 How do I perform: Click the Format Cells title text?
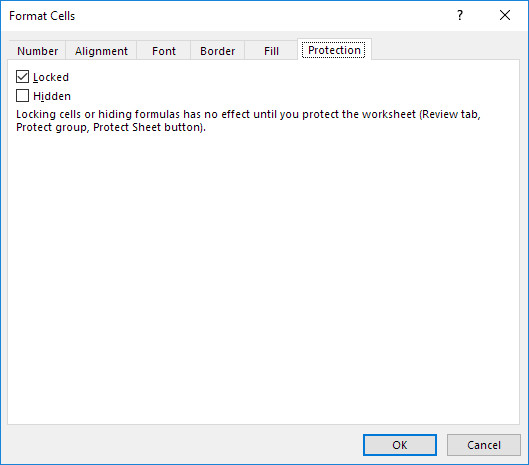[x=42, y=16]
